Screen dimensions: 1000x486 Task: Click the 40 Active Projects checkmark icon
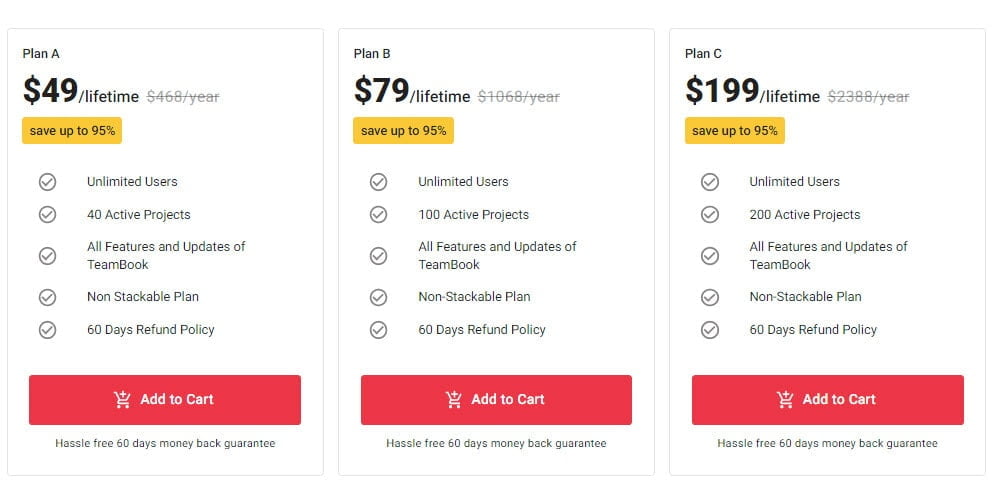47,215
